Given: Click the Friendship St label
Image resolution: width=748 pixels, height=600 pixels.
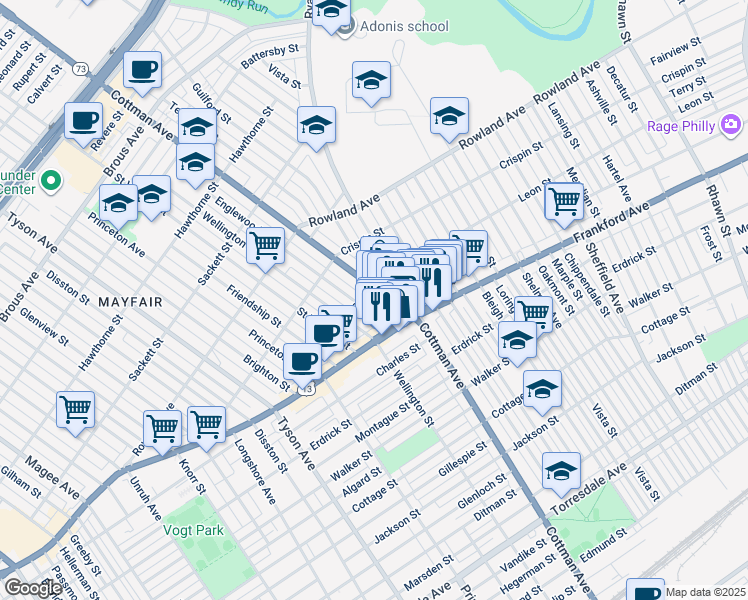Looking at the screenshot, I should [x=254, y=306].
